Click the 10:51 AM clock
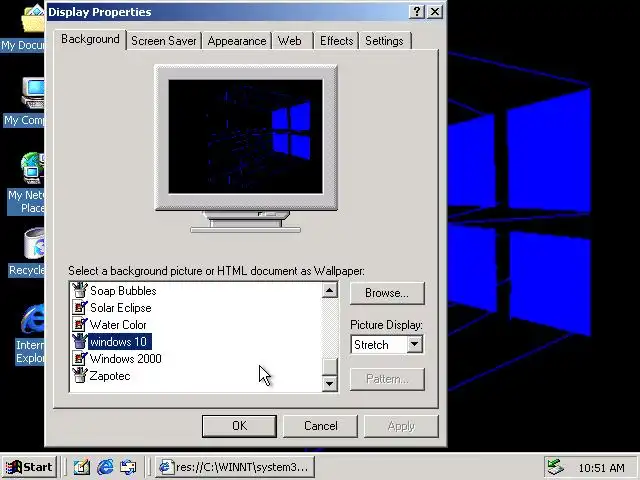 (x=601, y=468)
